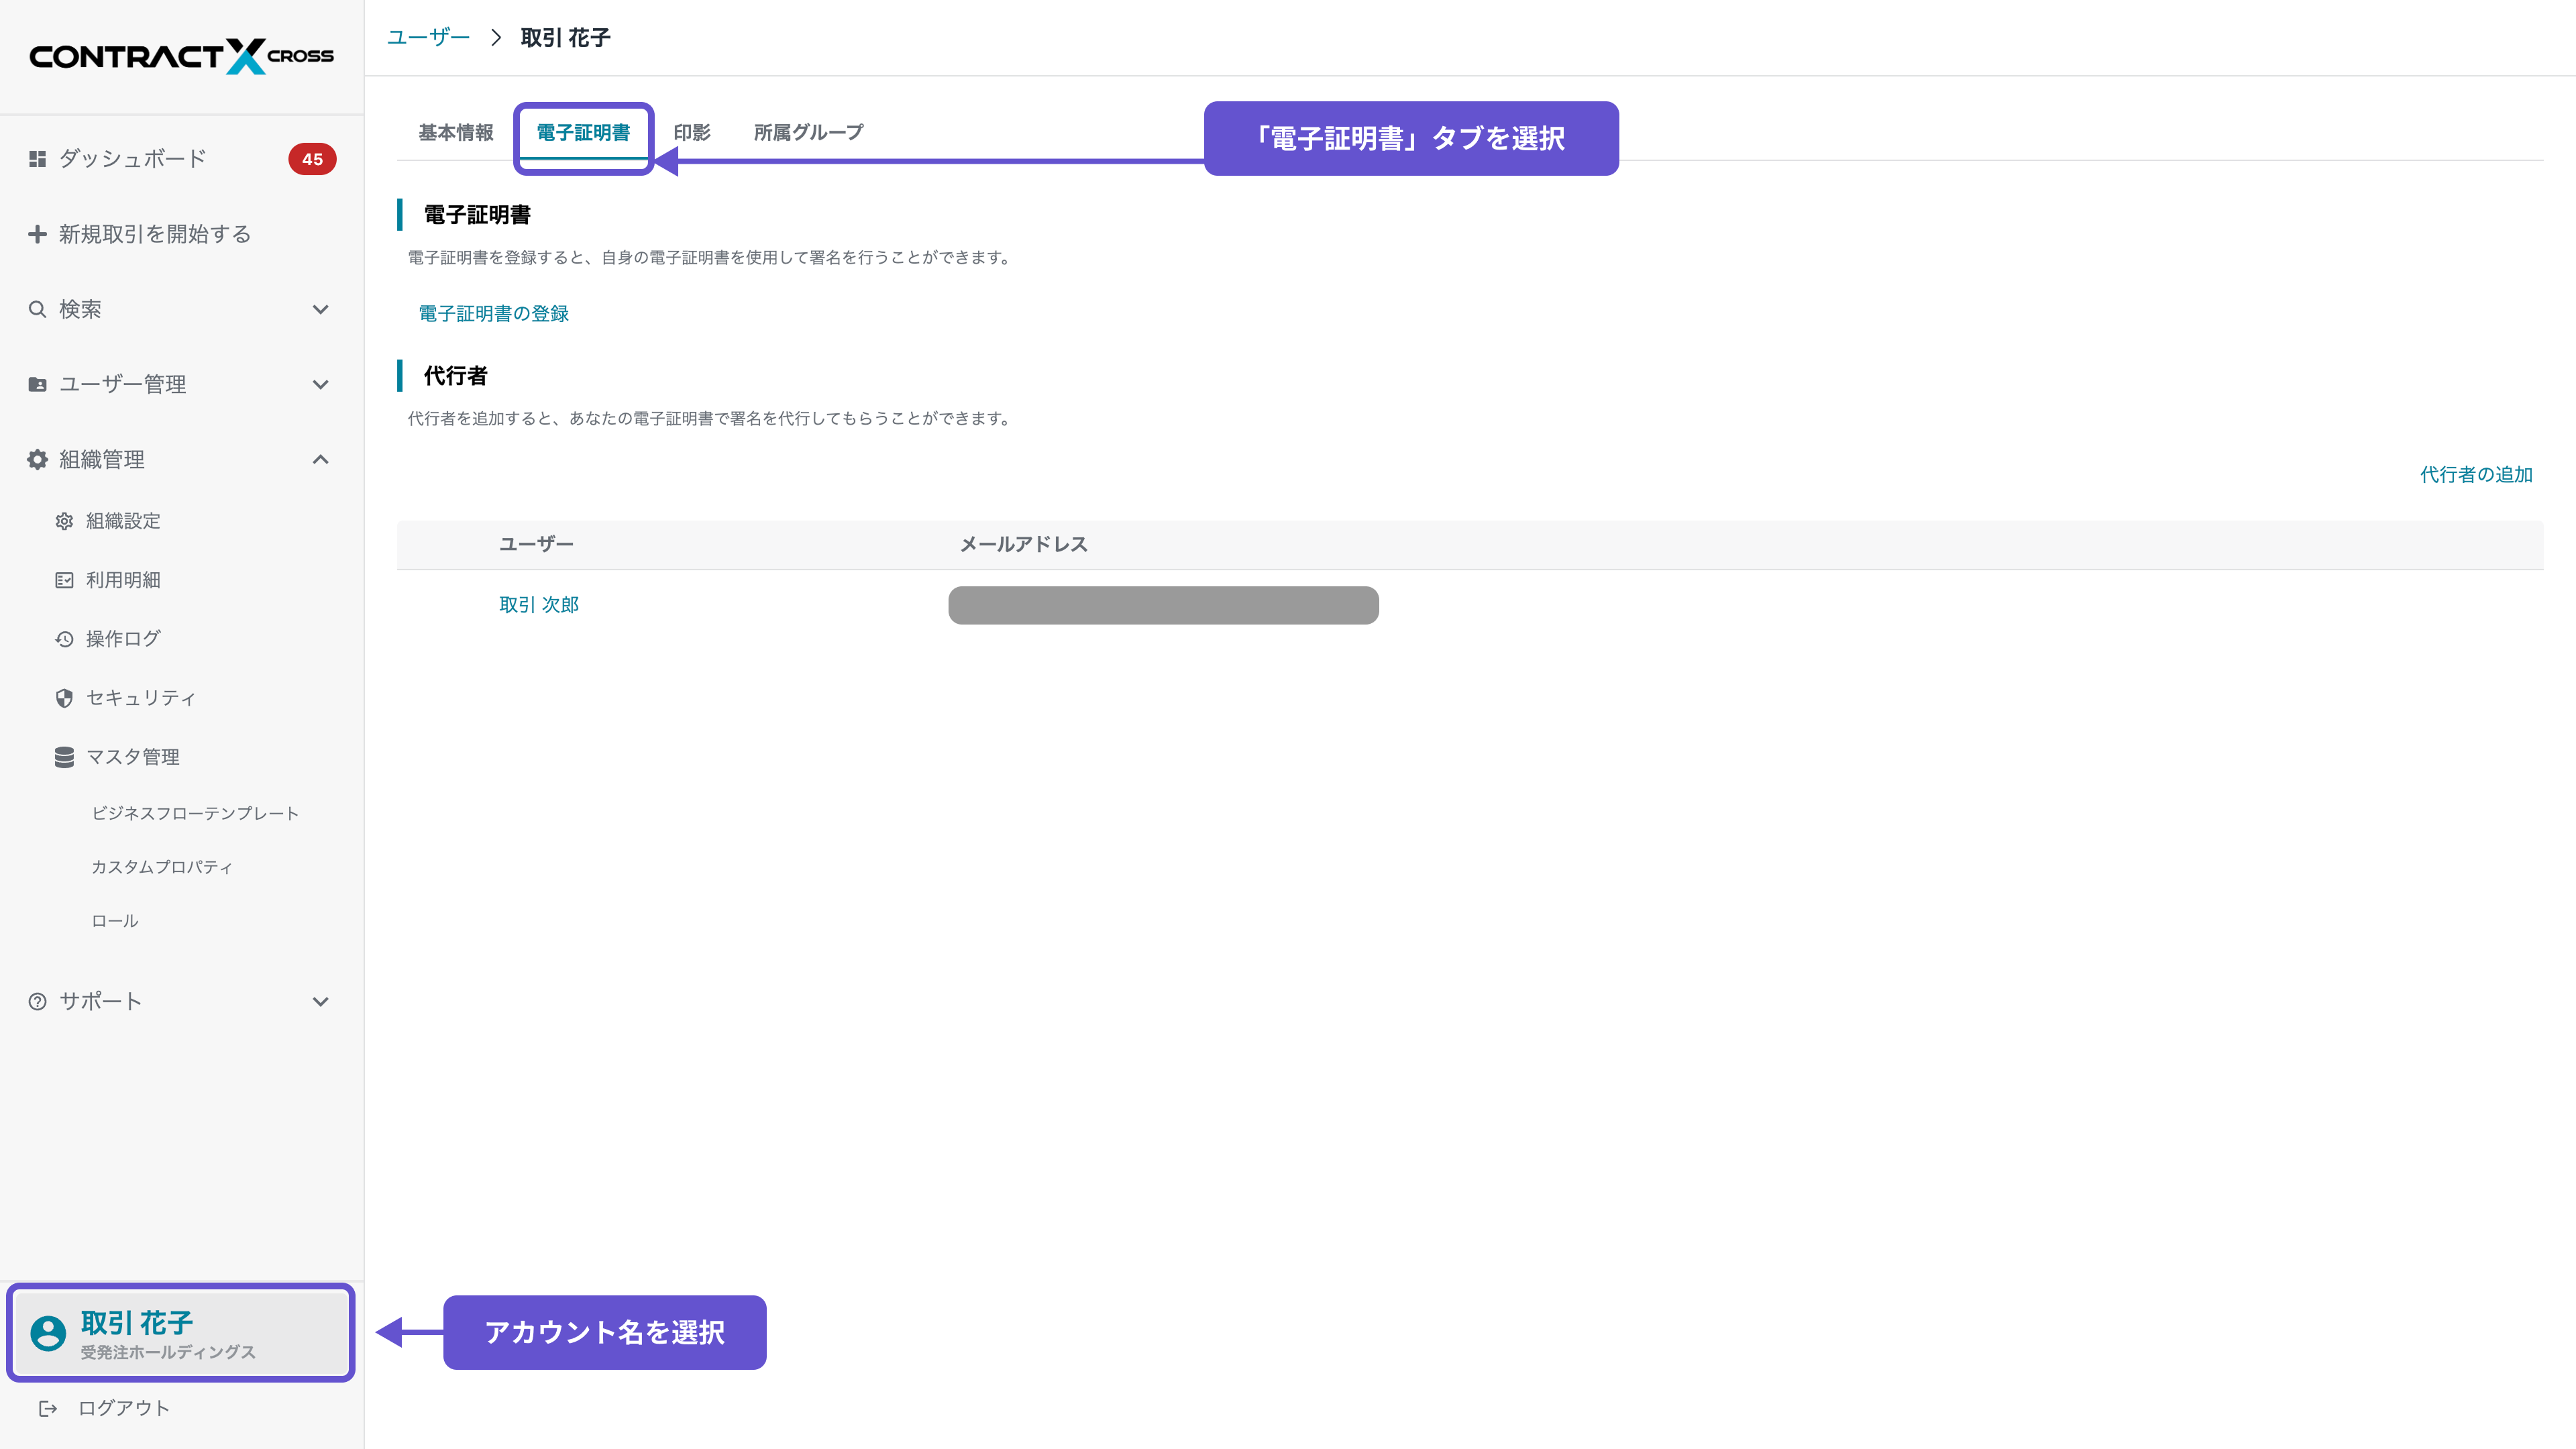Open the 取引 花子 account panel

tap(180, 1333)
